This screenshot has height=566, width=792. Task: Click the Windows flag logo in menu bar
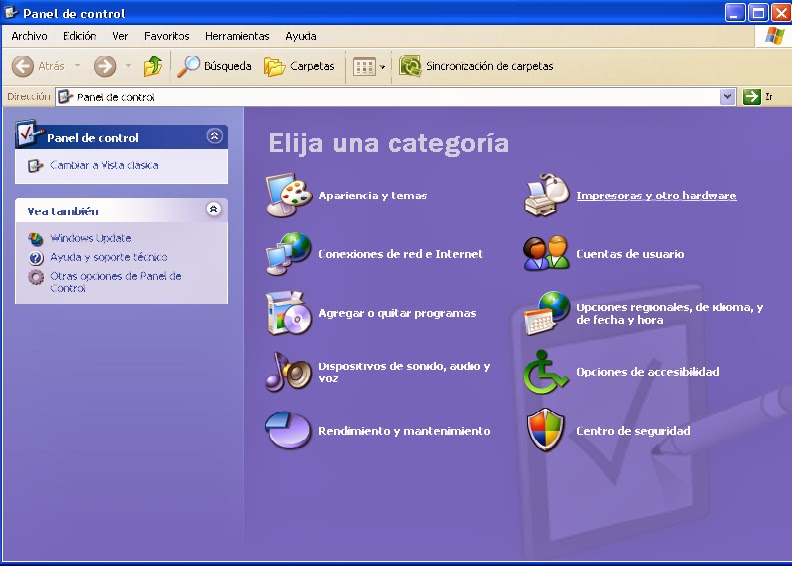tap(774, 36)
